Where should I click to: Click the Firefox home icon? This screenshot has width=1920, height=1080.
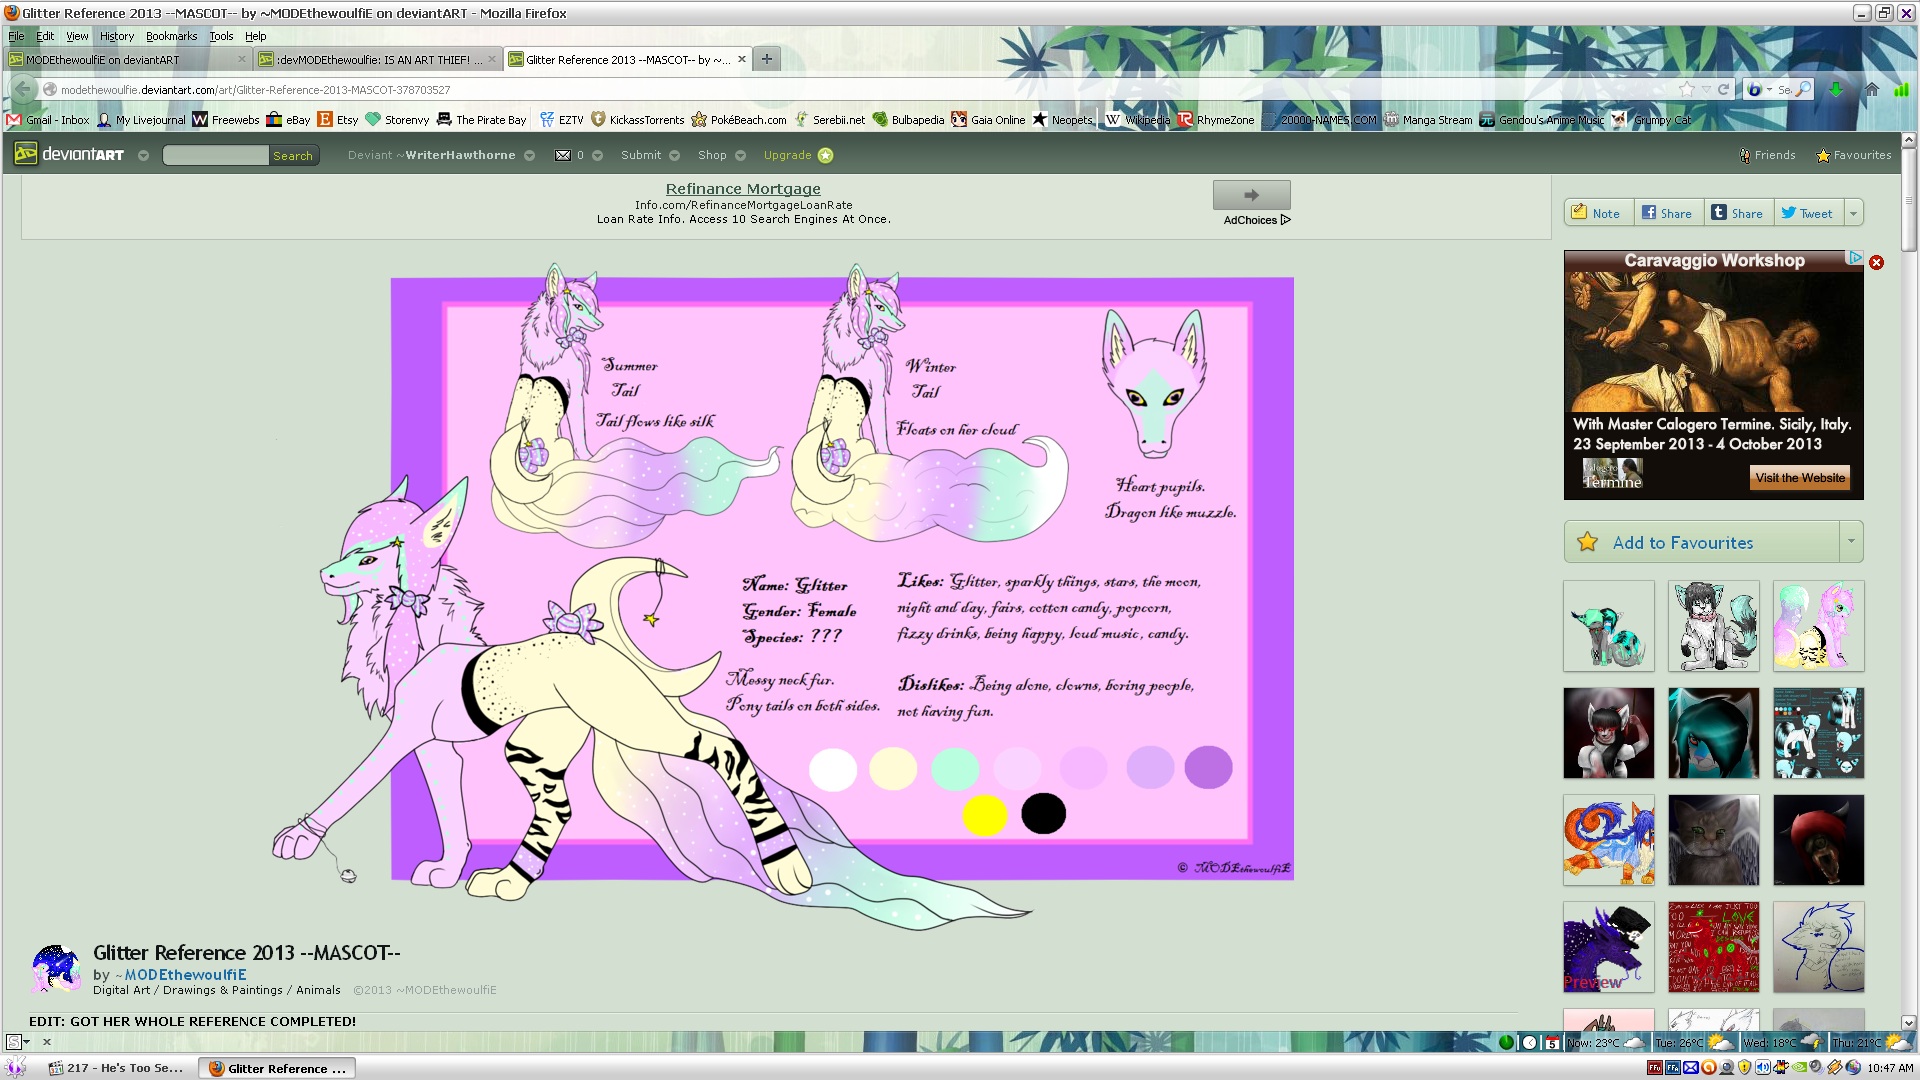coord(1871,89)
